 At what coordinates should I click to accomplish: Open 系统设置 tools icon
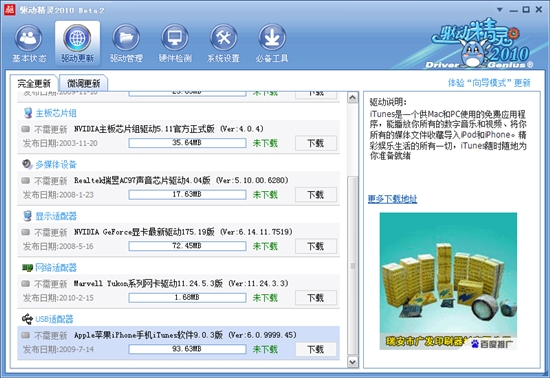223,37
